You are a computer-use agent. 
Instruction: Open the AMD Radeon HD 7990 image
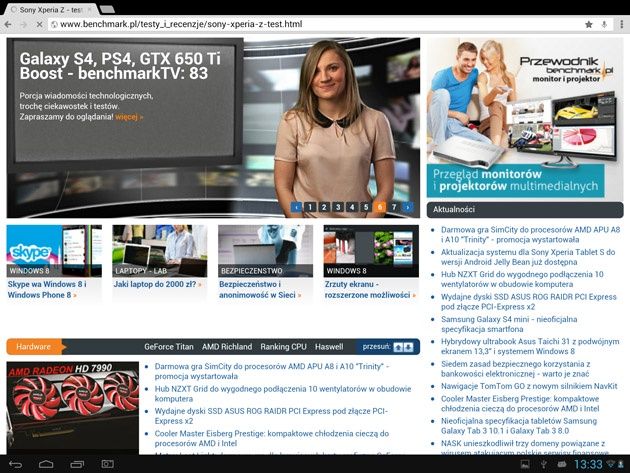coord(73,408)
